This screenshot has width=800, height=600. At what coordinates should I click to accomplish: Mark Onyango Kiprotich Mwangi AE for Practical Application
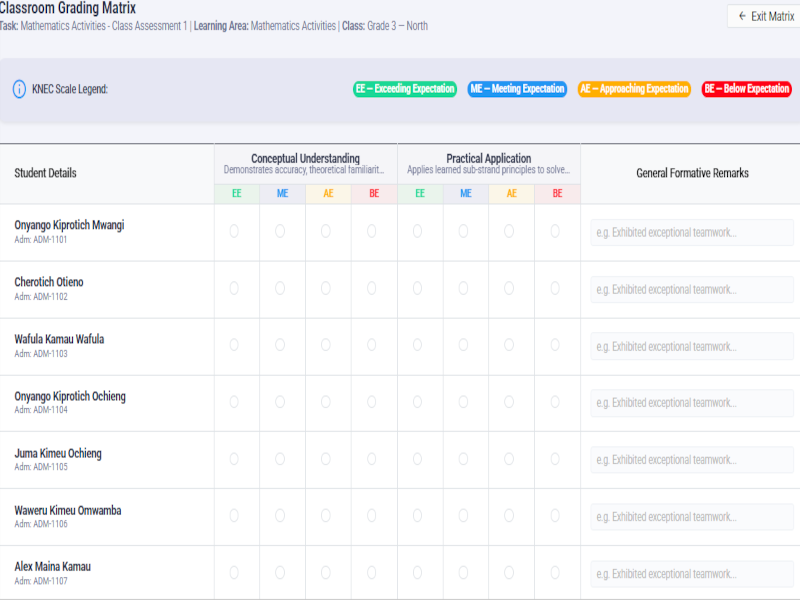[509, 231]
